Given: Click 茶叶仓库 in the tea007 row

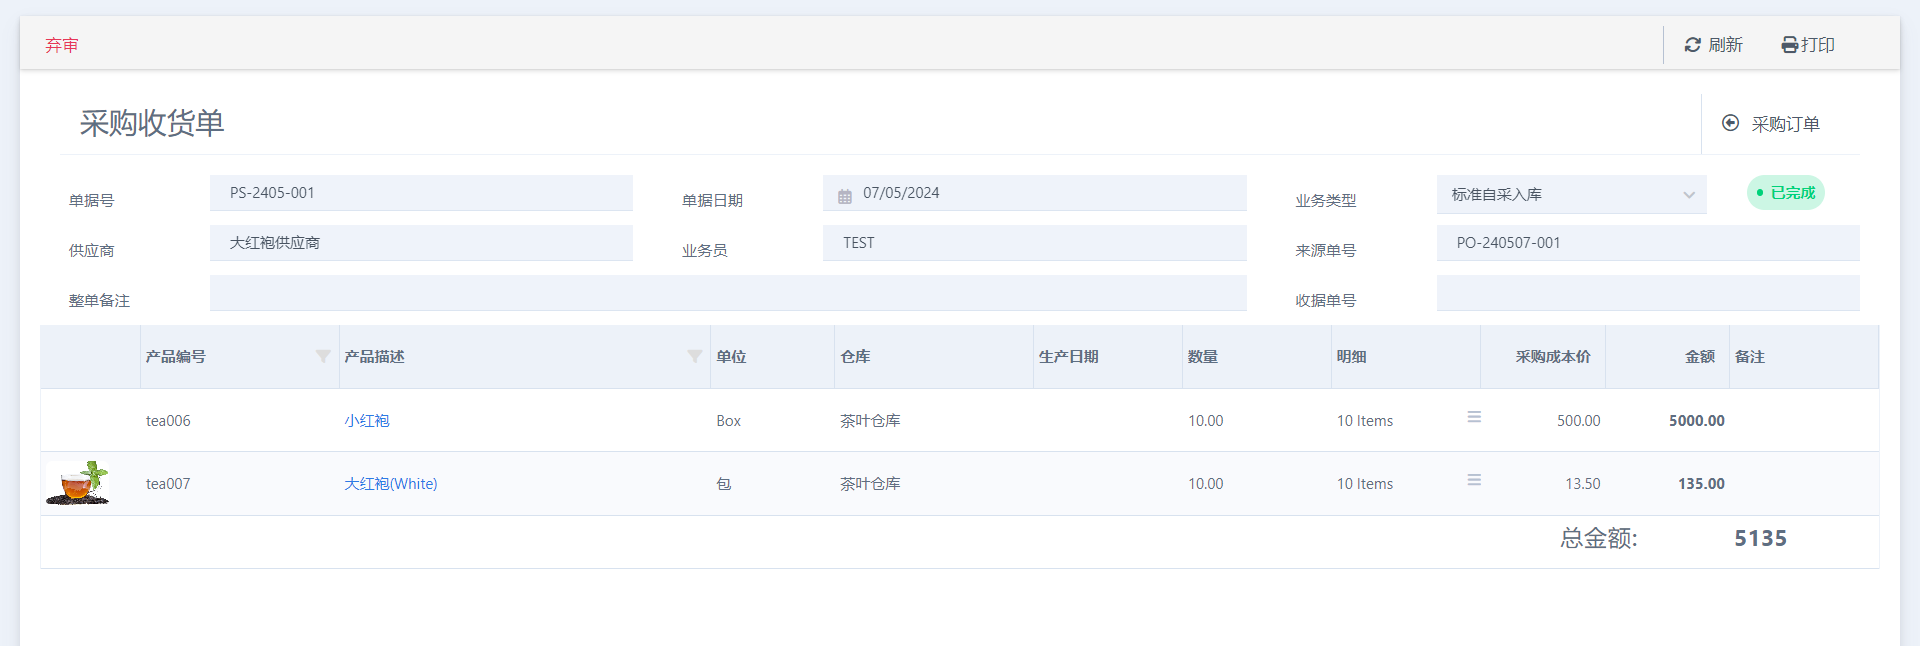Looking at the screenshot, I should click(870, 484).
